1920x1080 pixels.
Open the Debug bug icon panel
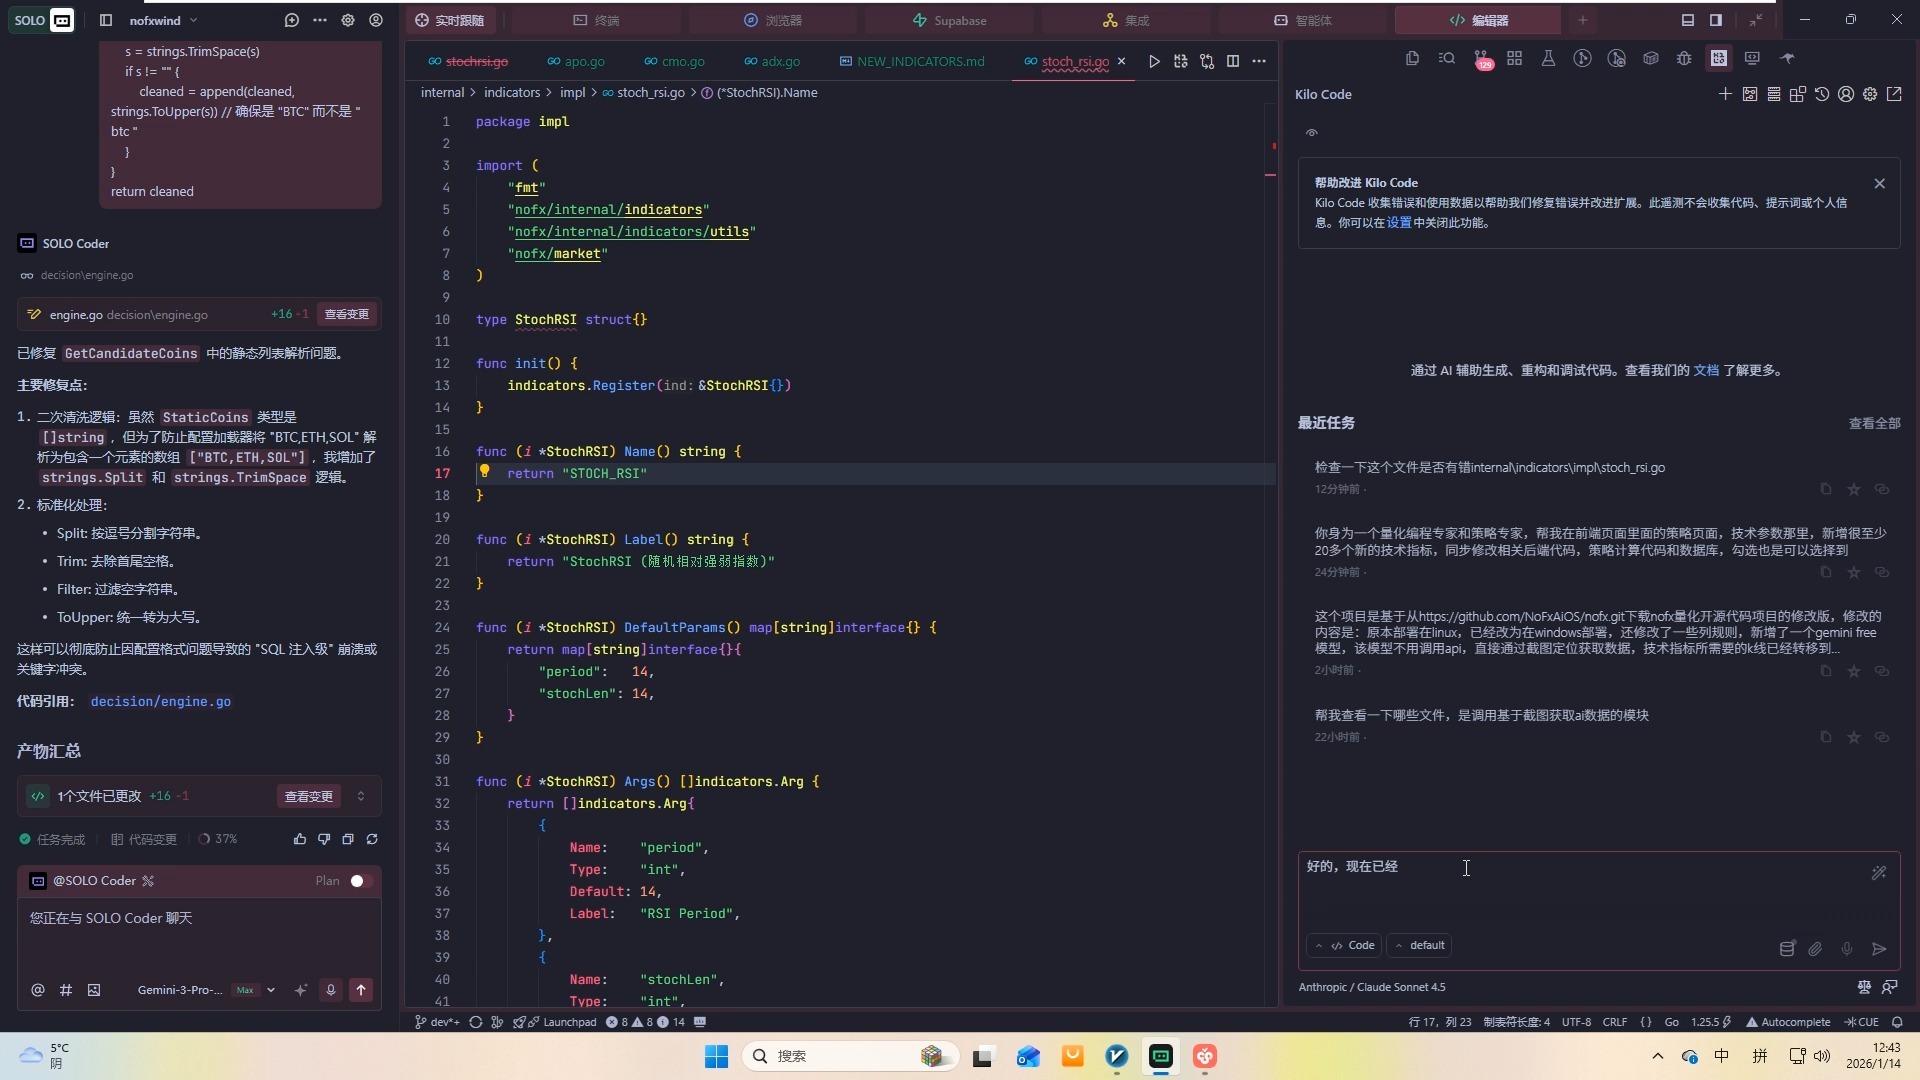click(x=1684, y=59)
